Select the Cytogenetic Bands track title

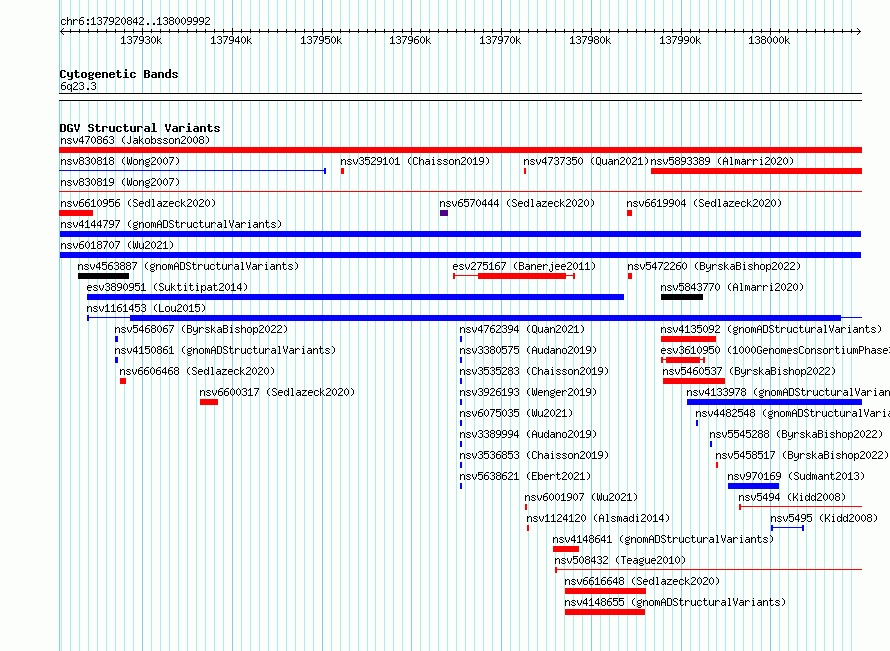[x=119, y=74]
